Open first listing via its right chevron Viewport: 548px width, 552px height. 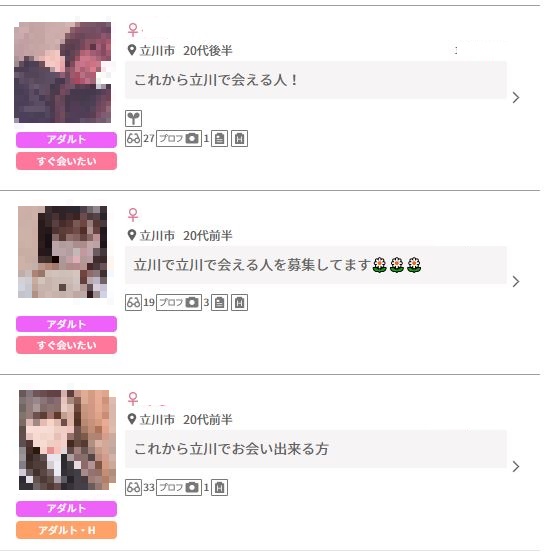(516, 98)
